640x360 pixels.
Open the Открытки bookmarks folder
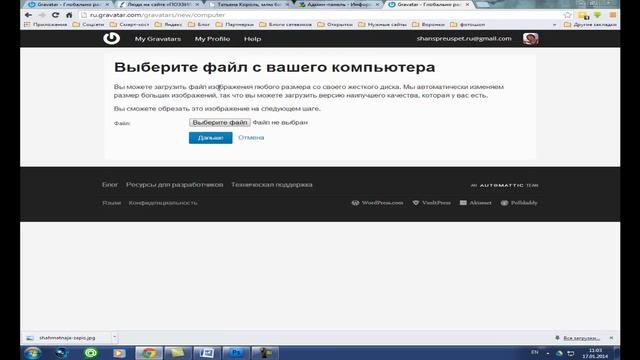[x=335, y=24]
